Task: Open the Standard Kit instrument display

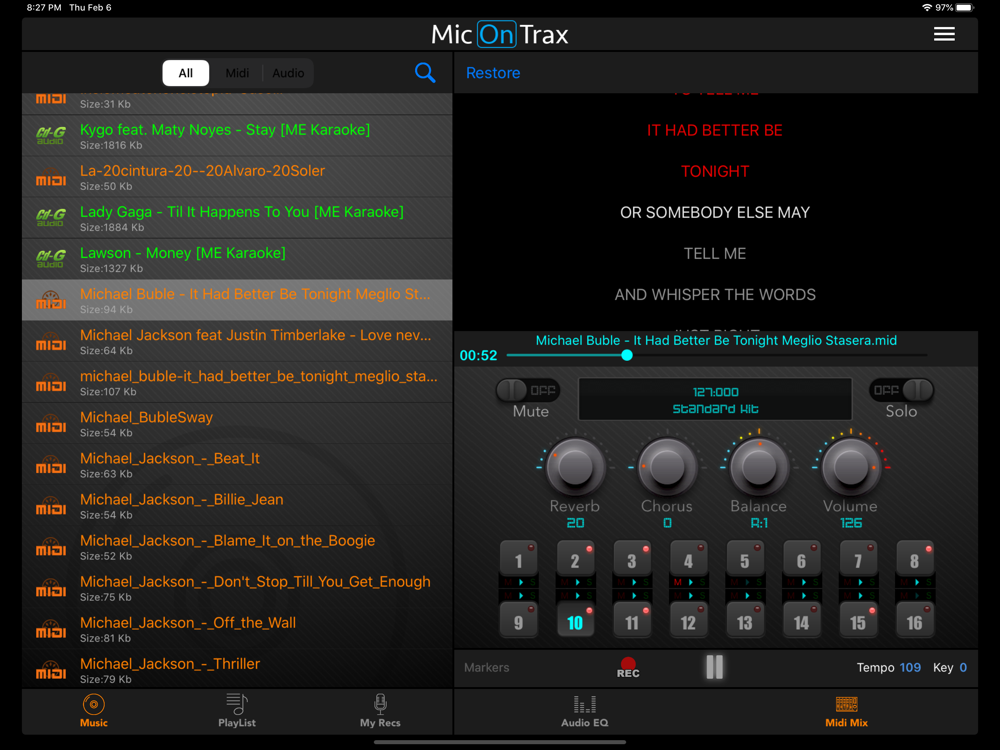Action: pos(715,399)
